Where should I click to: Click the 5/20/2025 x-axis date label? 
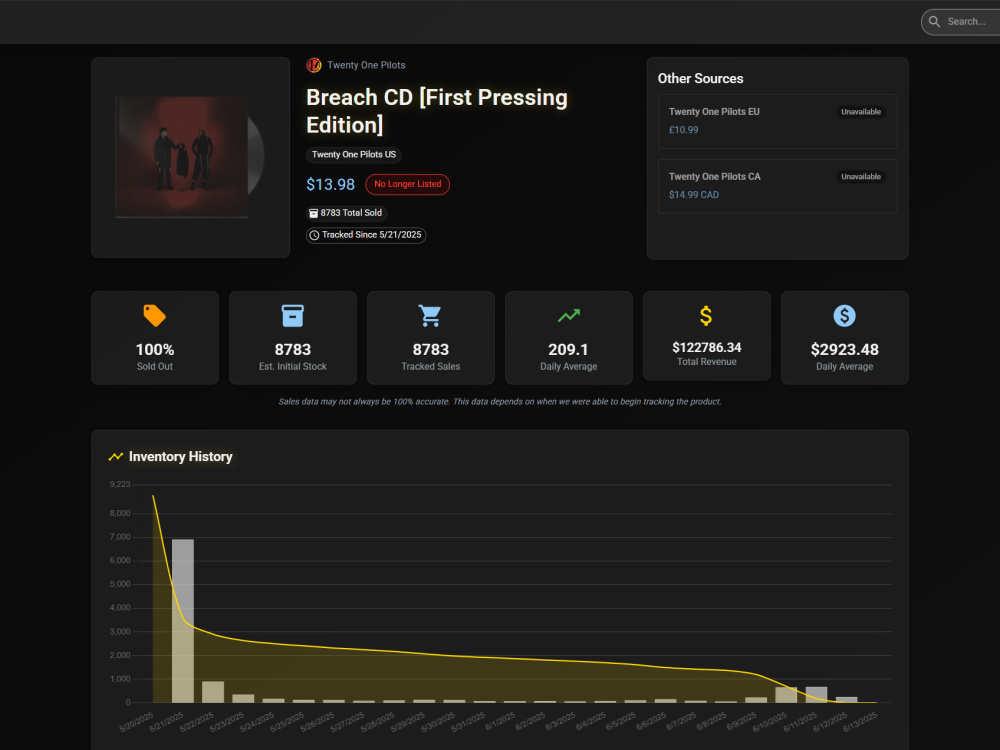[136, 722]
